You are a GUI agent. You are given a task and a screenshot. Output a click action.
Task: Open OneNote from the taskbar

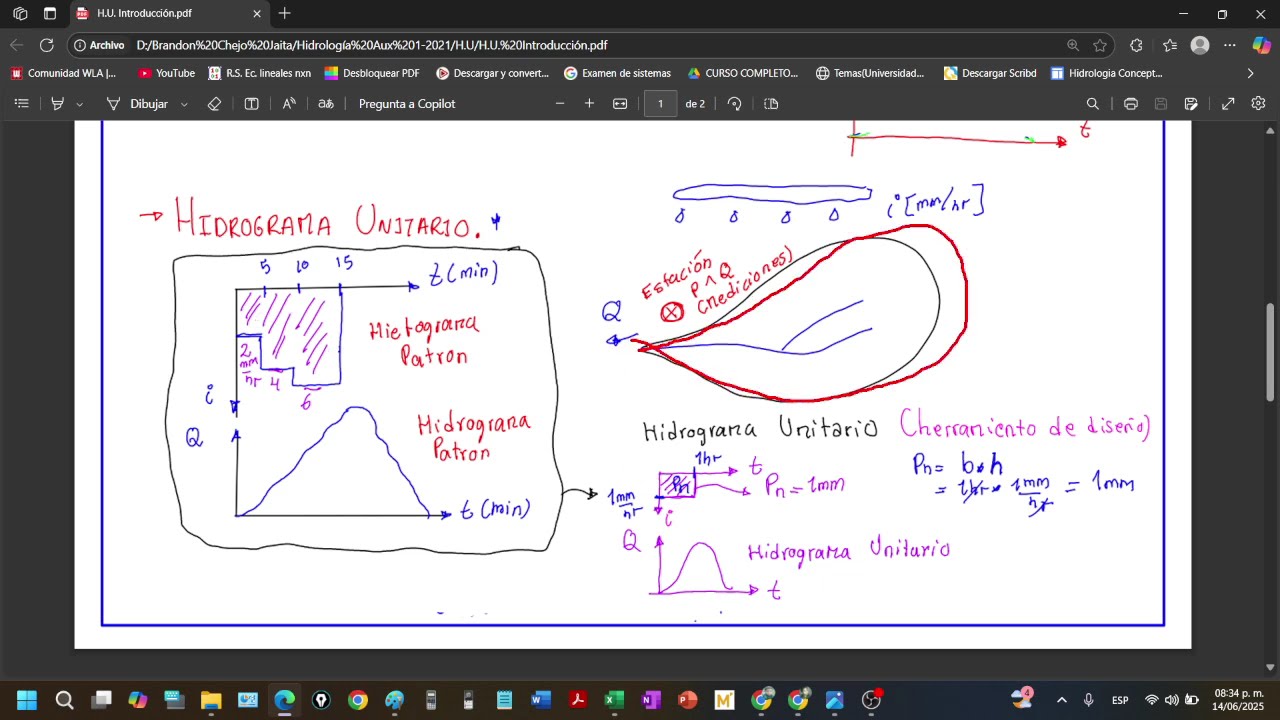point(651,700)
